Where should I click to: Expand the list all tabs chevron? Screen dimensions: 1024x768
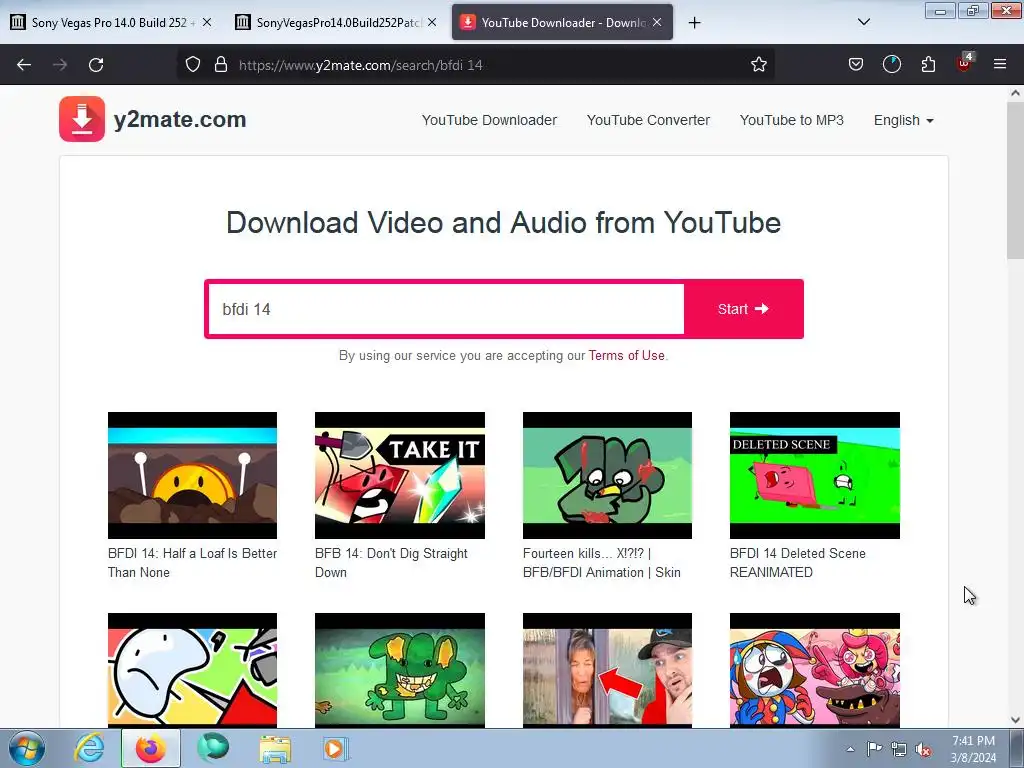click(863, 22)
